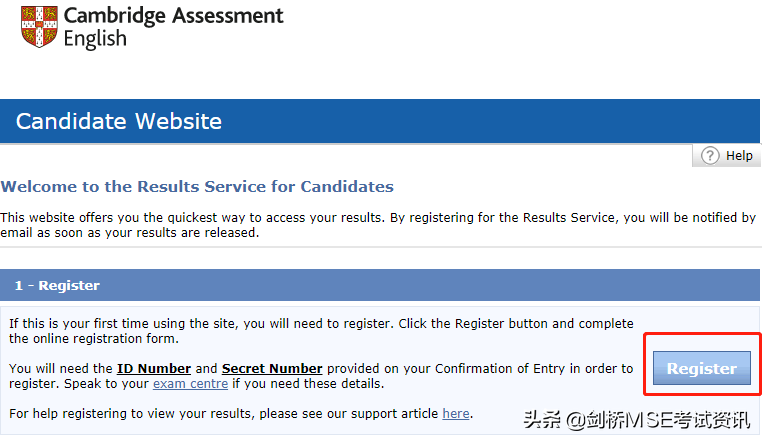Click the Help question mark icon

click(710, 156)
